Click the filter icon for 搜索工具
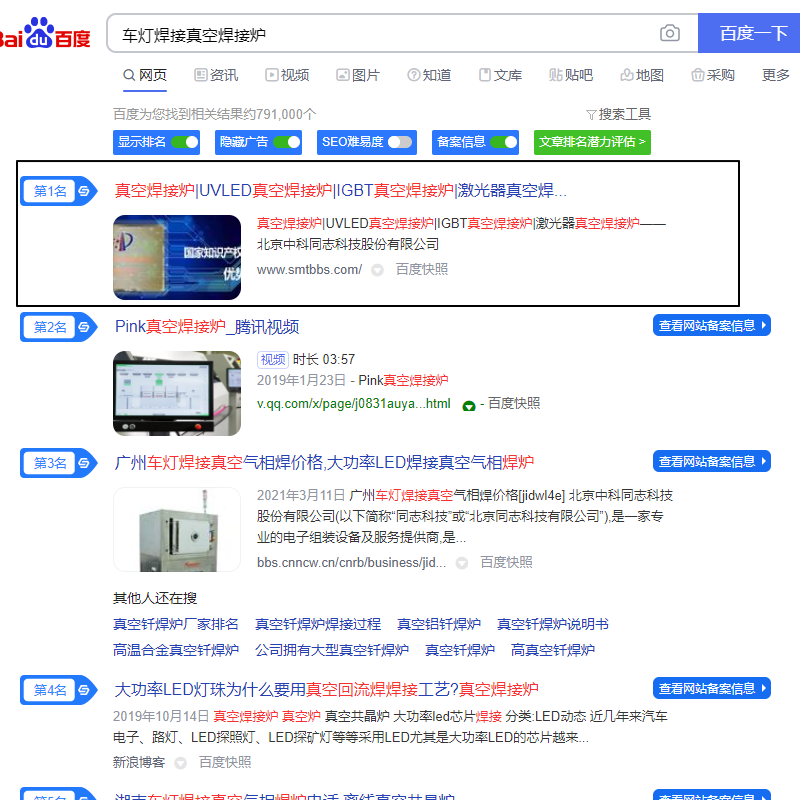The image size is (800, 800). point(591,115)
